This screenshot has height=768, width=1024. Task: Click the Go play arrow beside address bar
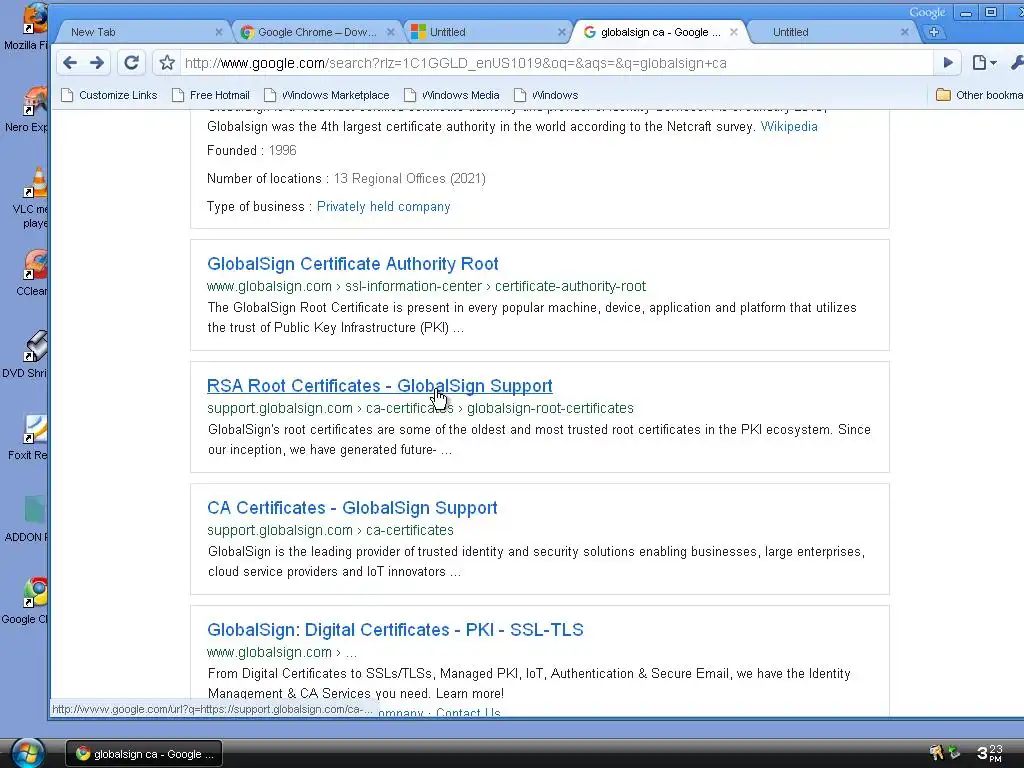pyautogui.click(x=948, y=63)
